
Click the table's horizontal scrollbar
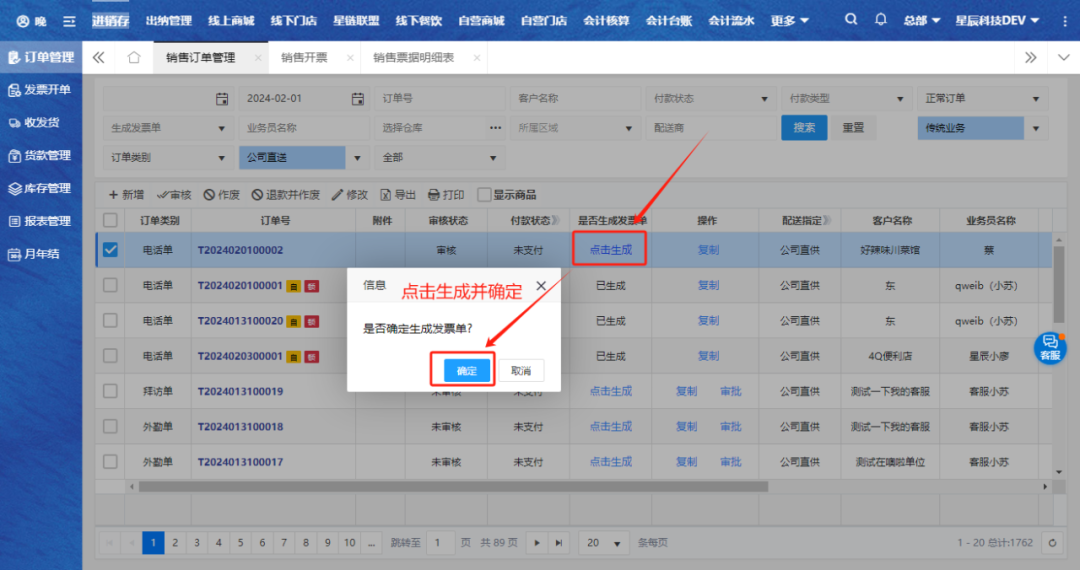450,487
